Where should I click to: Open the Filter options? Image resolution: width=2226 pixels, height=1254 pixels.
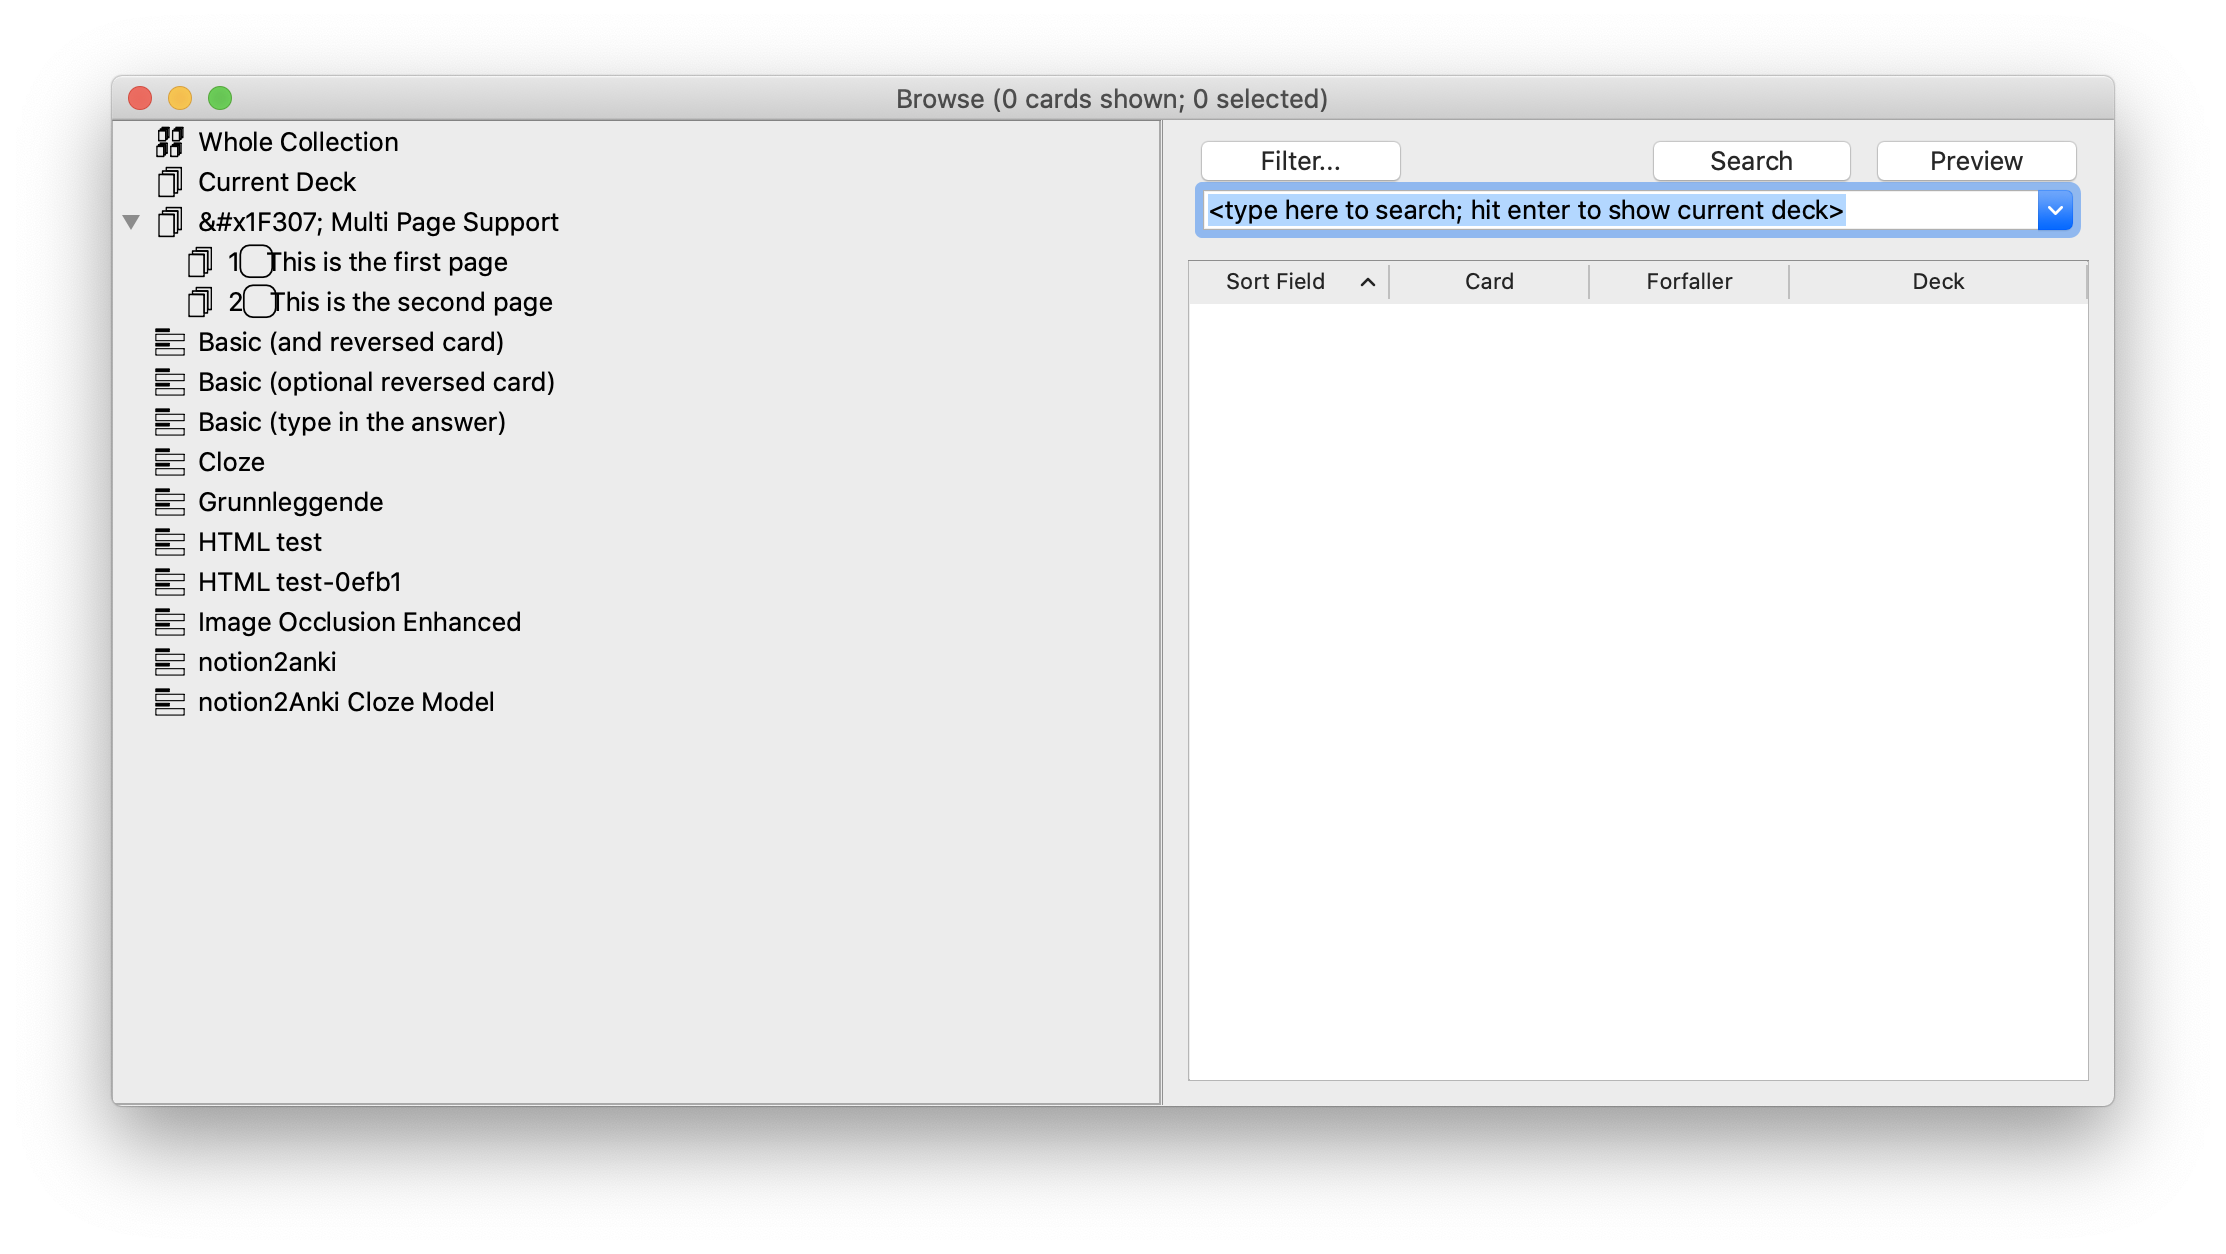pyautogui.click(x=1299, y=160)
